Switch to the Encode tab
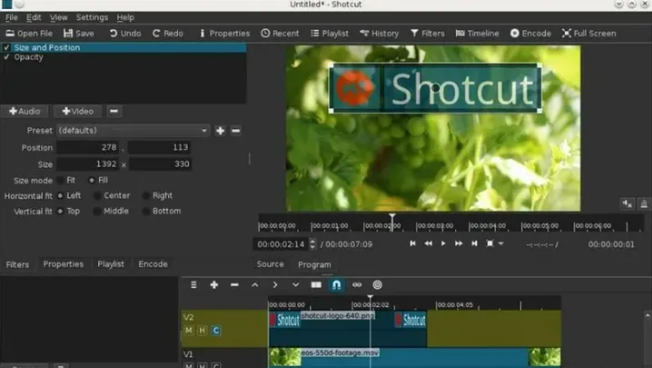Image resolution: width=652 pixels, height=368 pixels. (153, 264)
